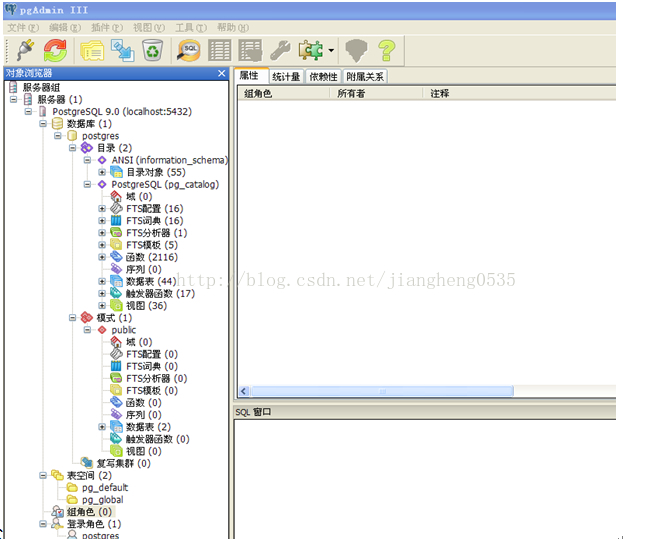Open the 帮助 menu

point(232,28)
